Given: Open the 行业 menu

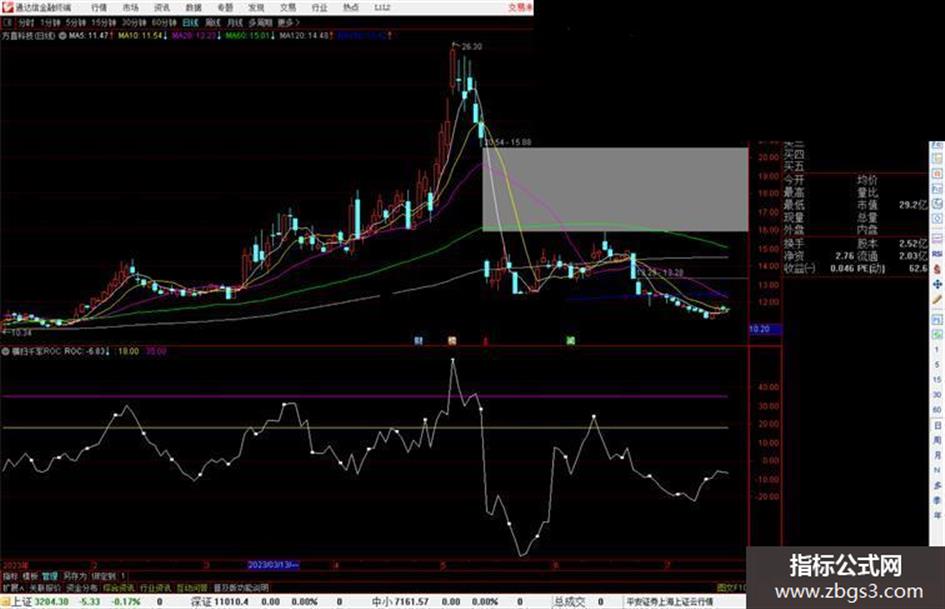Looking at the screenshot, I should (x=319, y=8).
